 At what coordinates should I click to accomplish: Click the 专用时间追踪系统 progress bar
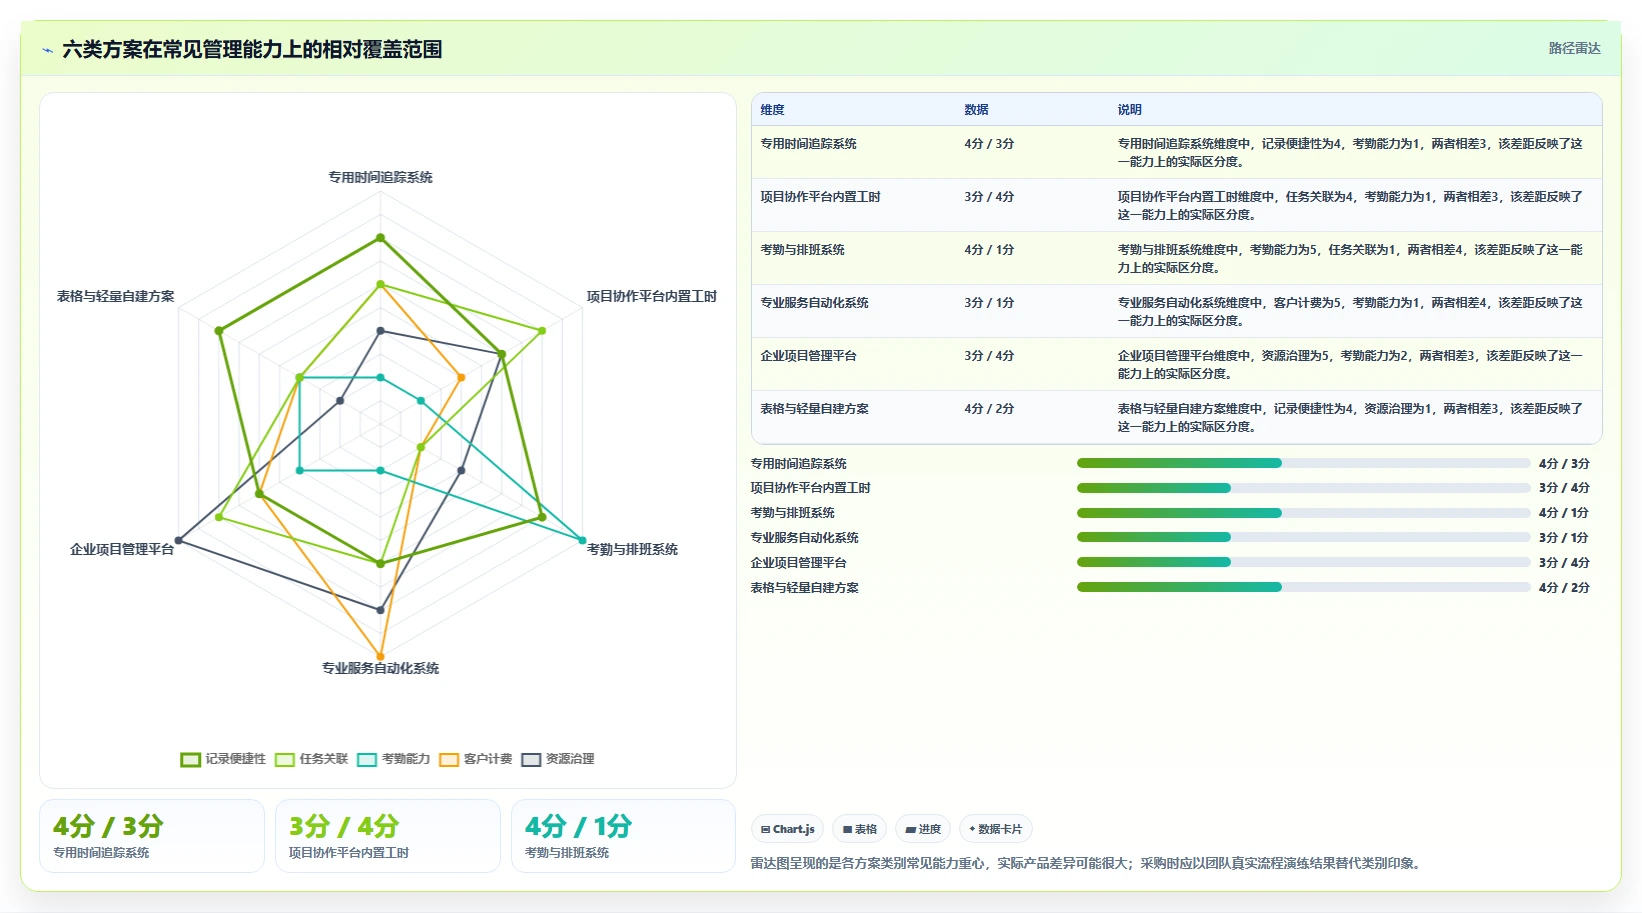pyautogui.click(x=1303, y=463)
